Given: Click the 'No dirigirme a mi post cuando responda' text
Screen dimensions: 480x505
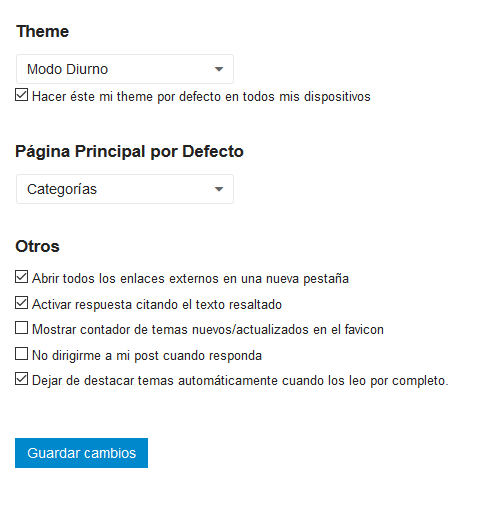Looking at the screenshot, I should [x=147, y=356].
